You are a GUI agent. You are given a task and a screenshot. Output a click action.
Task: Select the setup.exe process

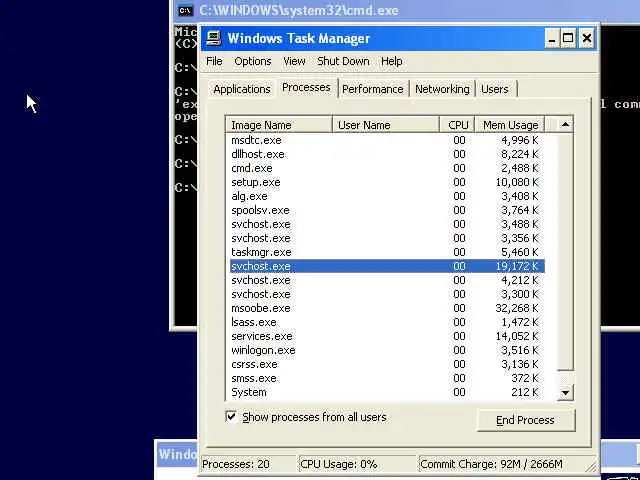(x=386, y=182)
